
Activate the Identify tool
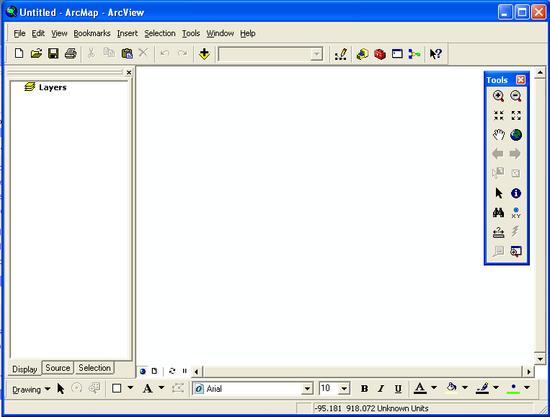click(516, 193)
